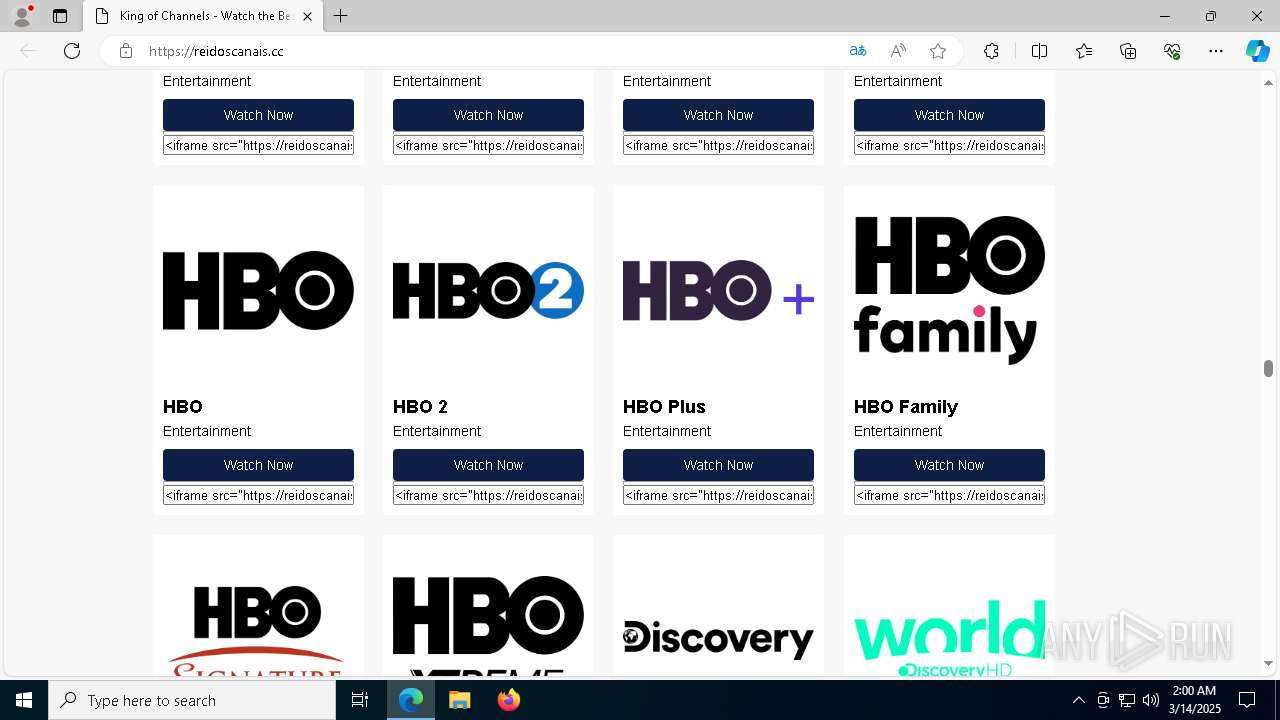1280x720 pixels.
Task: Click the iframe code field under HBO Plus
Action: point(718,495)
